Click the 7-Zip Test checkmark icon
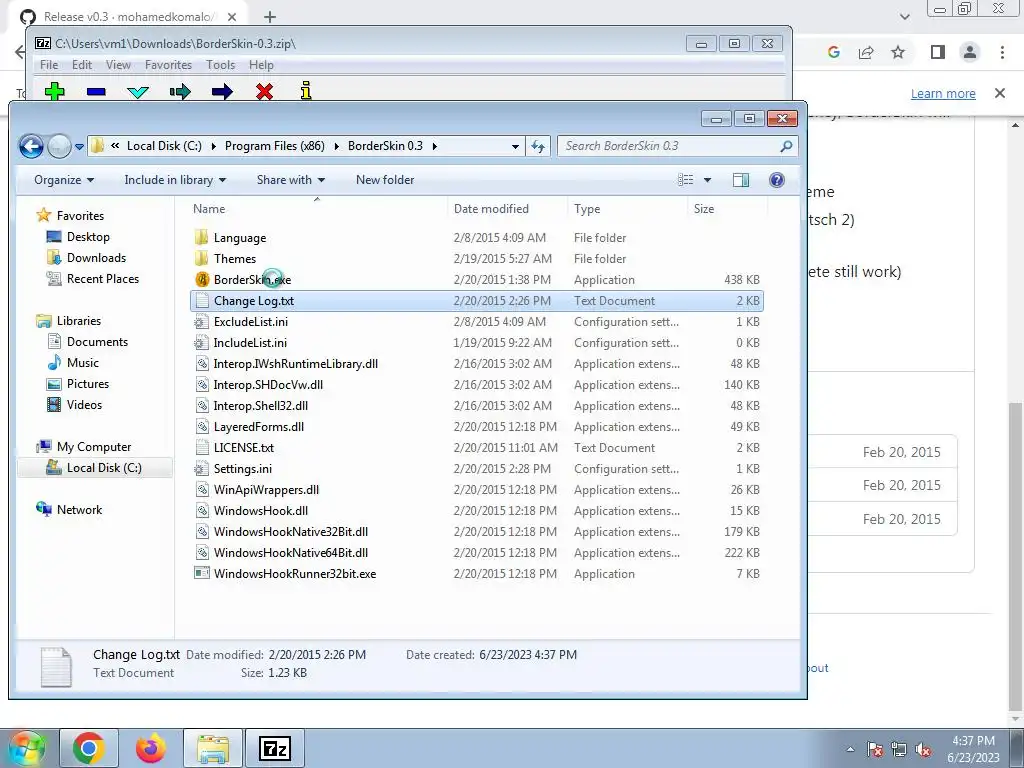 point(138,92)
